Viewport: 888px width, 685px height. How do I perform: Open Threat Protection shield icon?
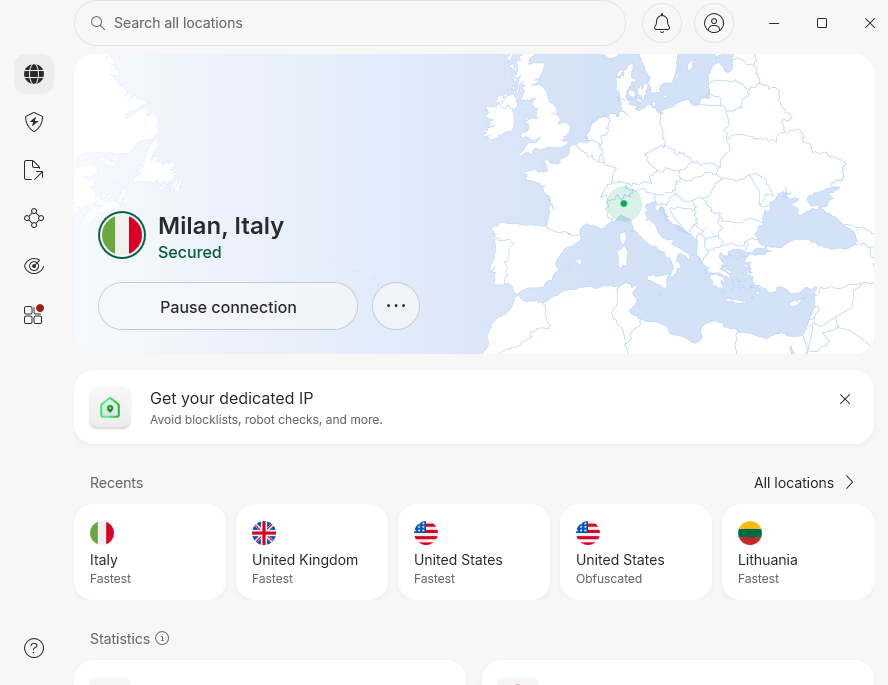point(34,122)
